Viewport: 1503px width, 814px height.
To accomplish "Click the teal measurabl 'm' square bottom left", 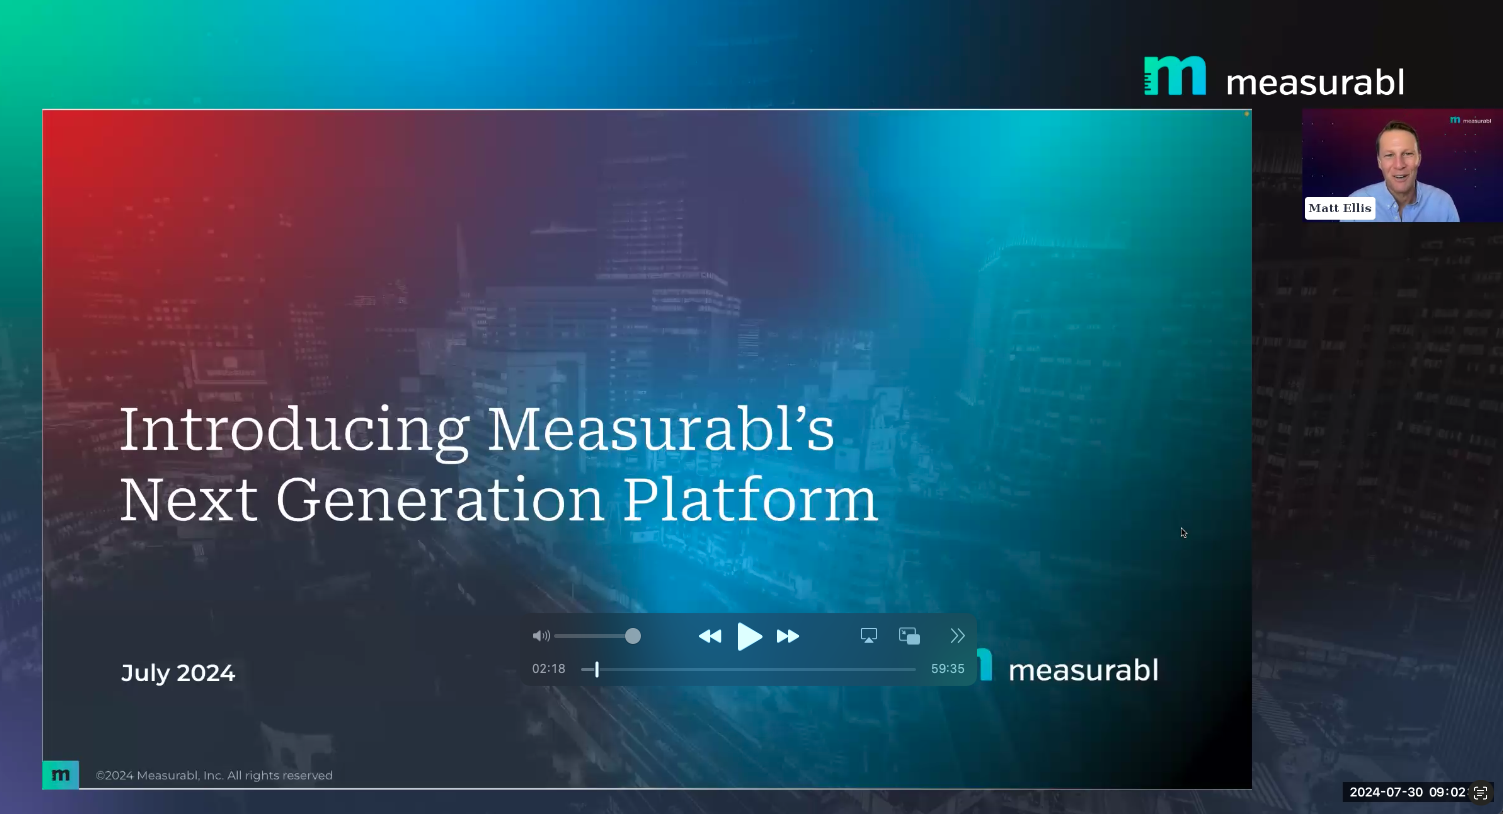I will (x=61, y=774).
